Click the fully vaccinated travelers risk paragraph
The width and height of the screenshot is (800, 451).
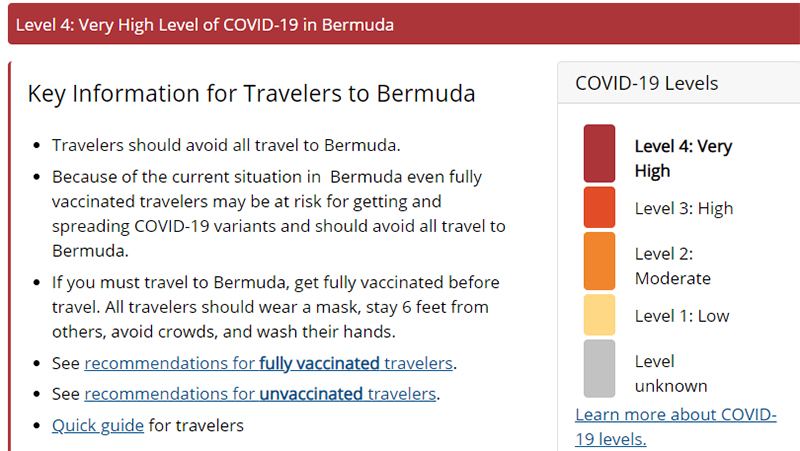(x=279, y=214)
